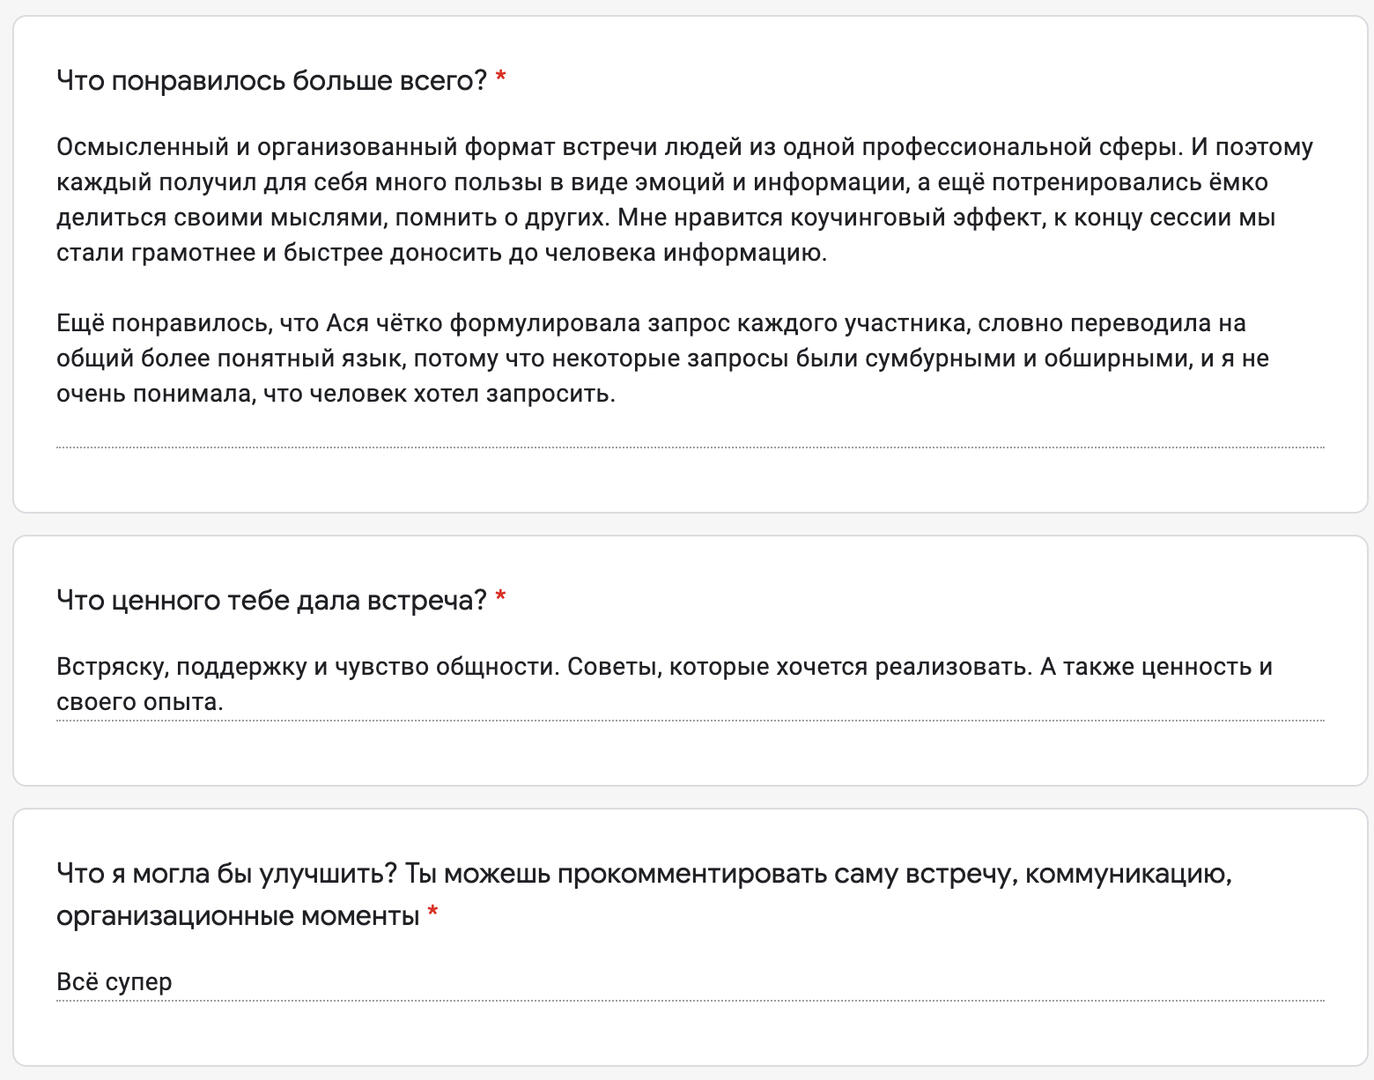Viewport: 1374px width, 1080px height.
Task: Click the question title "Что ценного тебе дала встреча?"
Action: (x=271, y=600)
